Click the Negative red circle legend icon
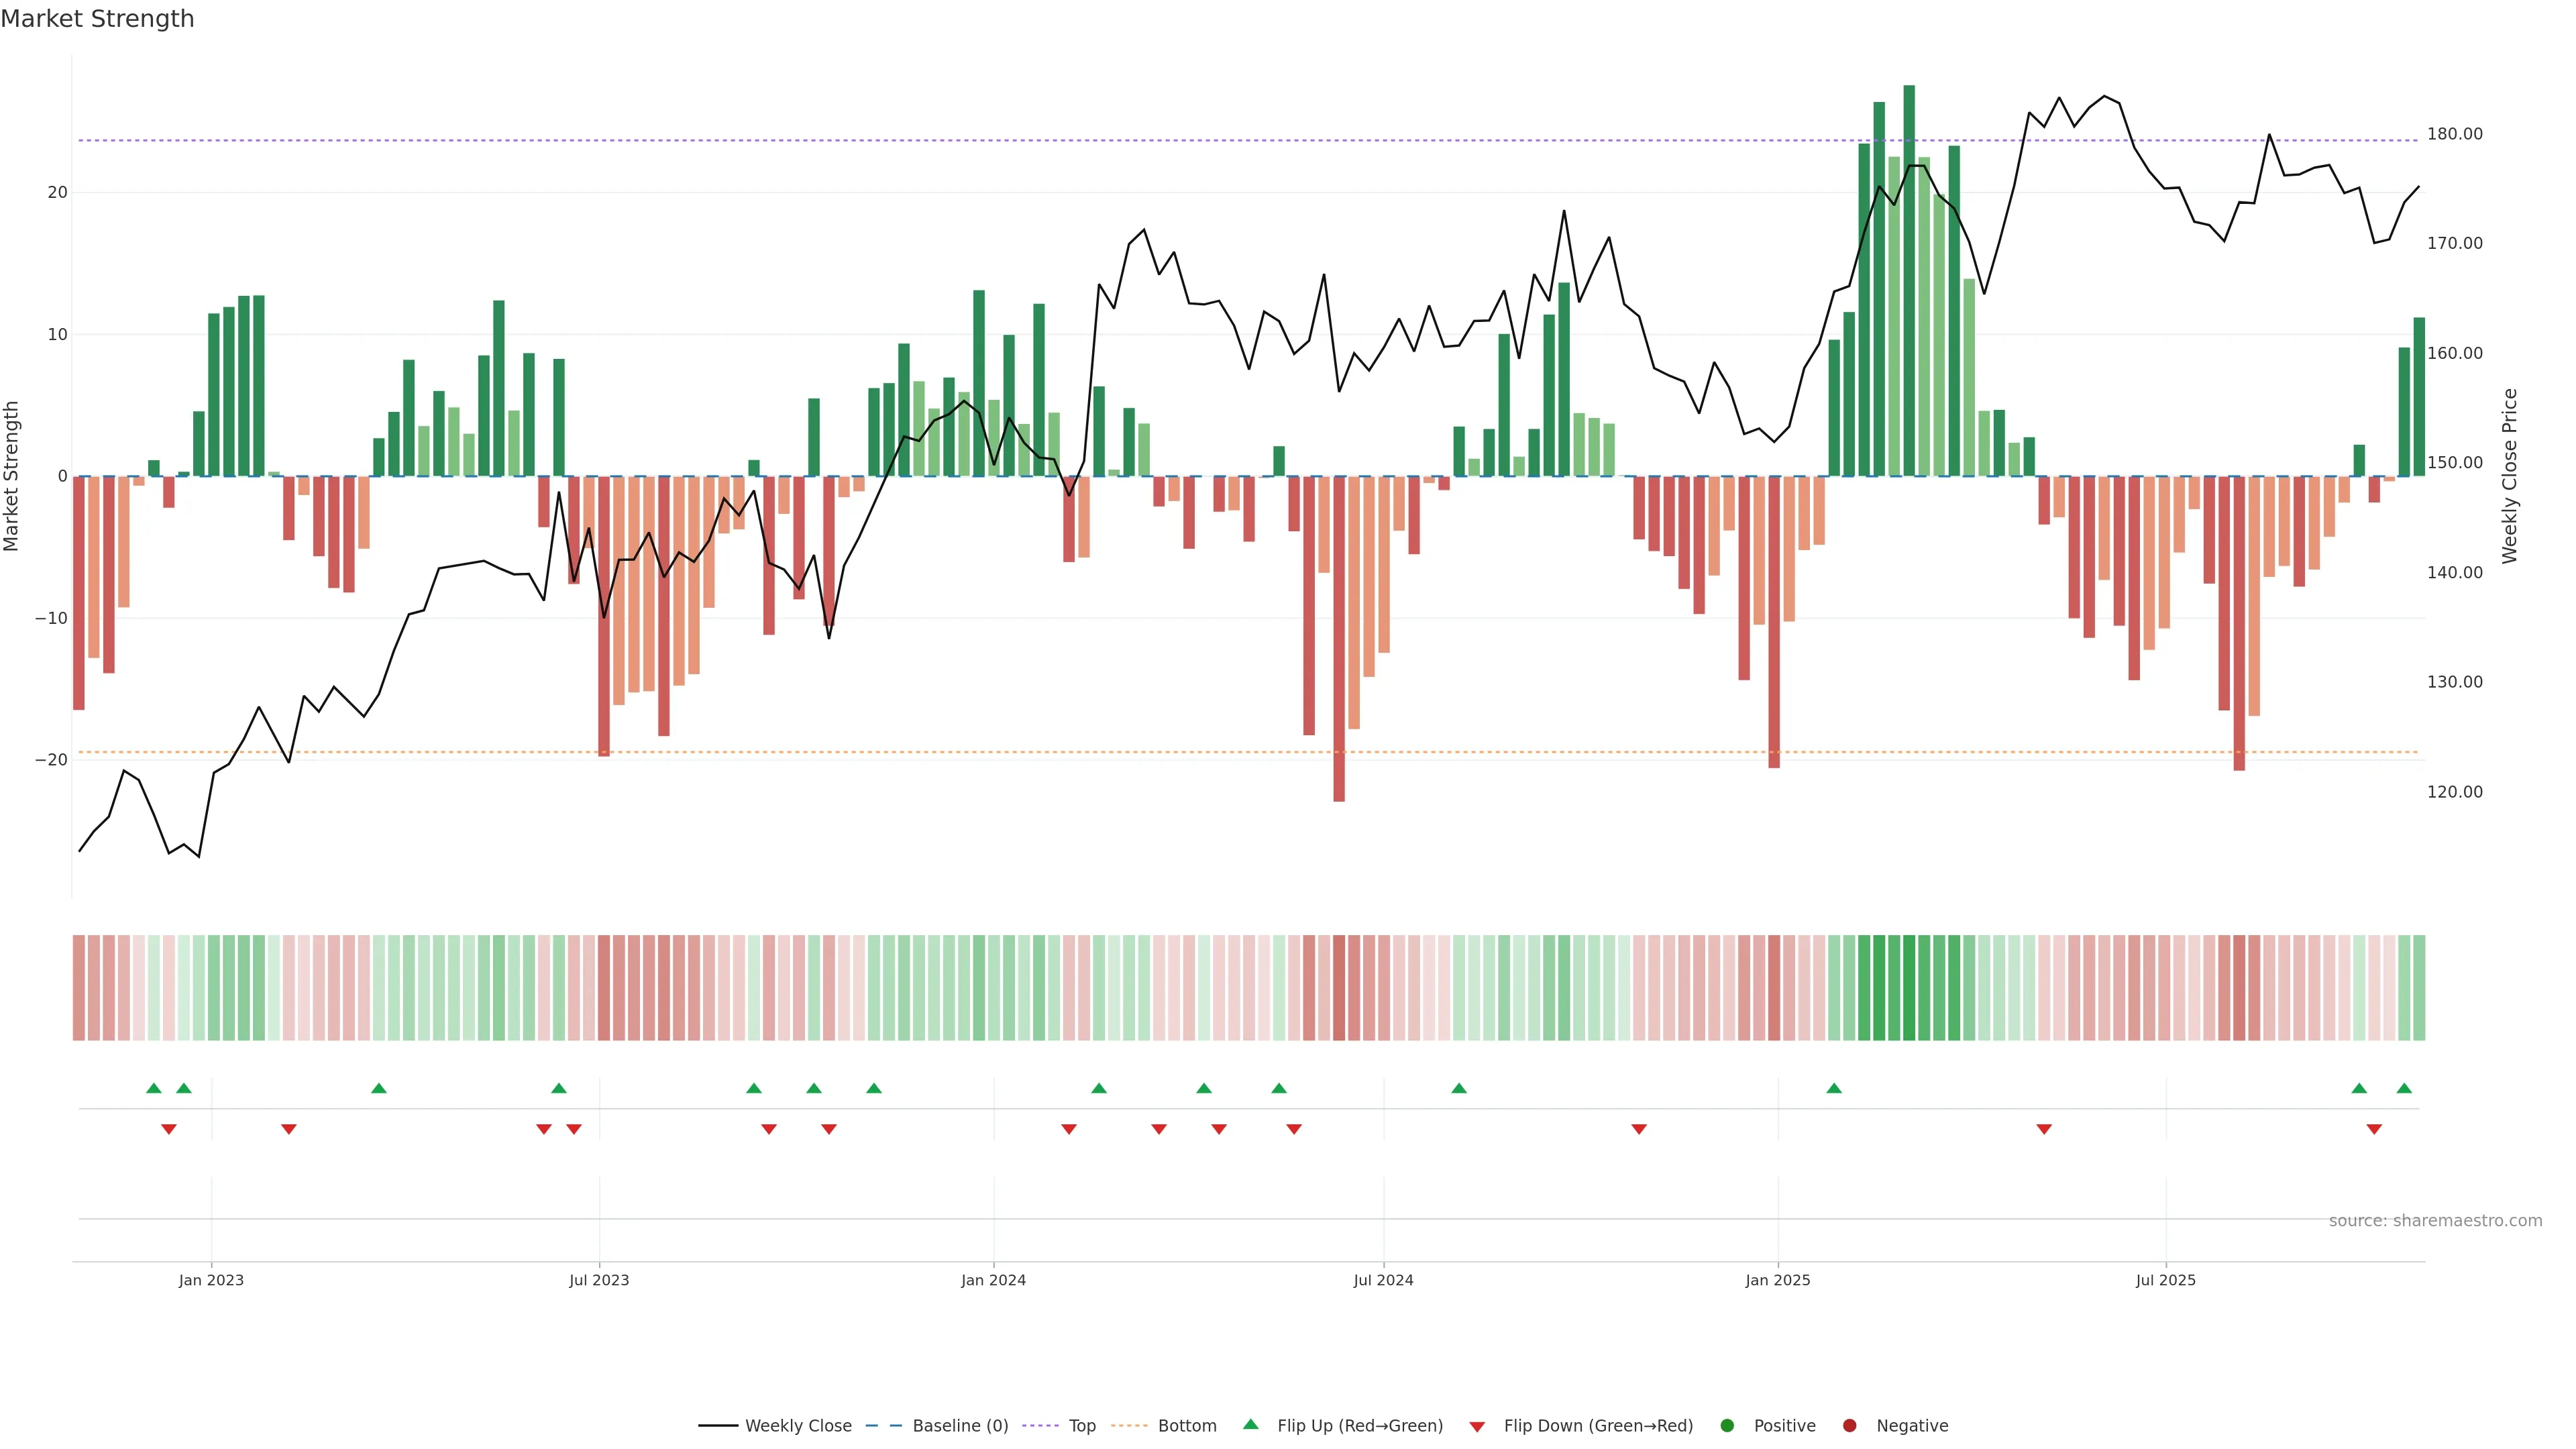This screenshot has width=2576, height=1449. (1849, 1425)
